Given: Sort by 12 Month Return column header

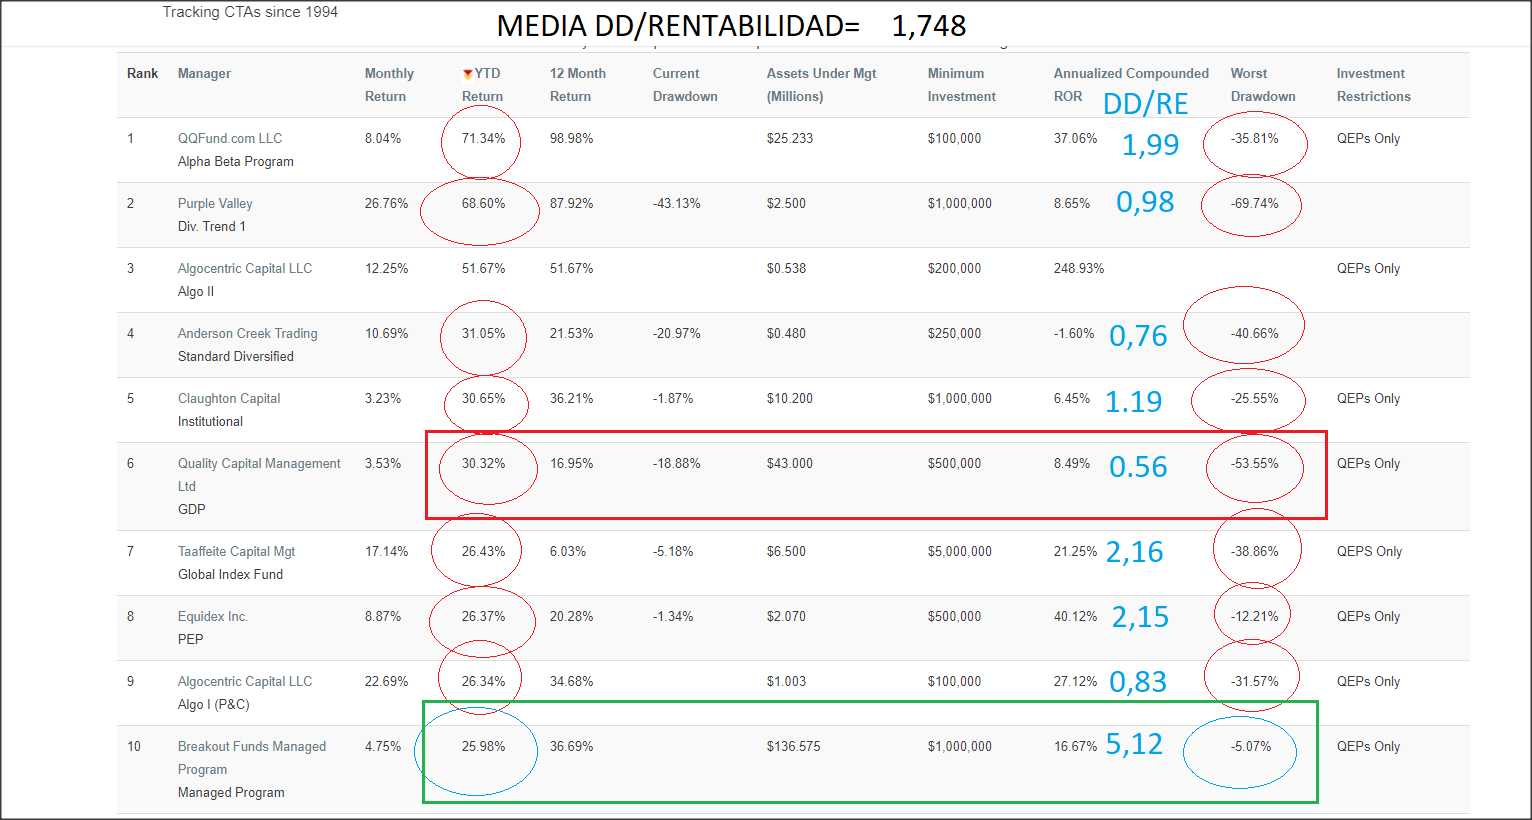Looking at the screenshot, I should (577, 85).
